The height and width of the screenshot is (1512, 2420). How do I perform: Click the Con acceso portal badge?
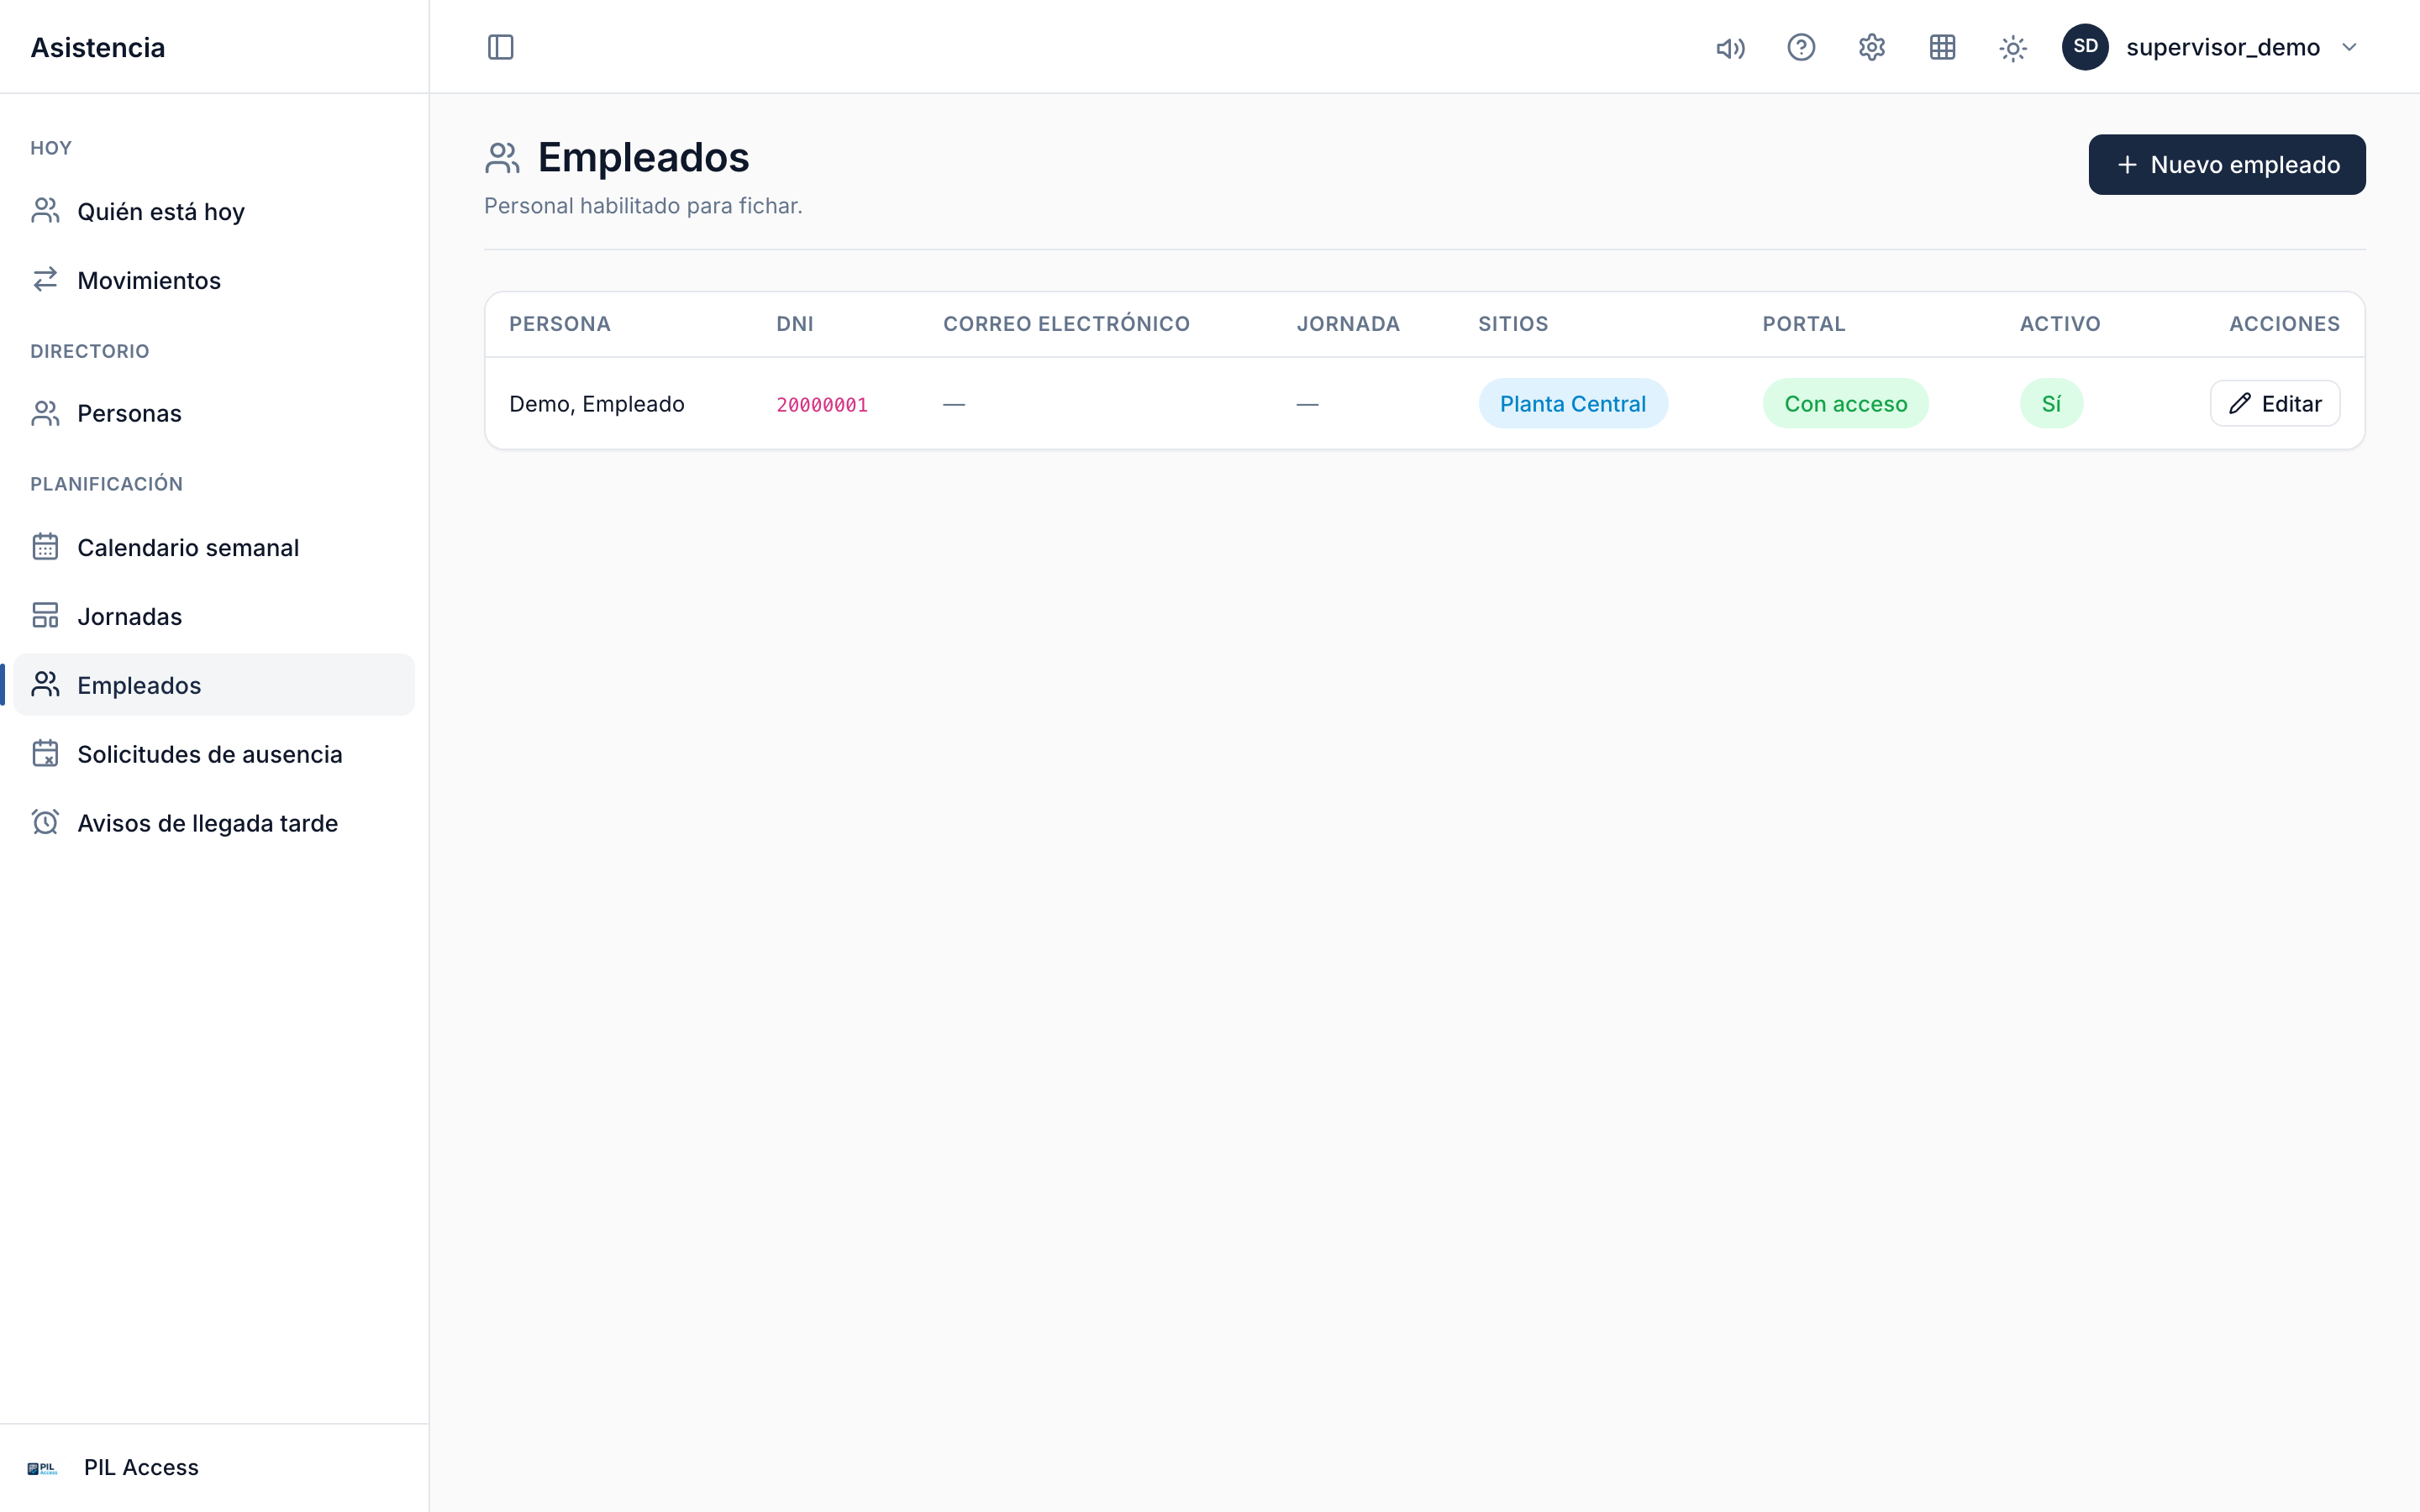1845,403
